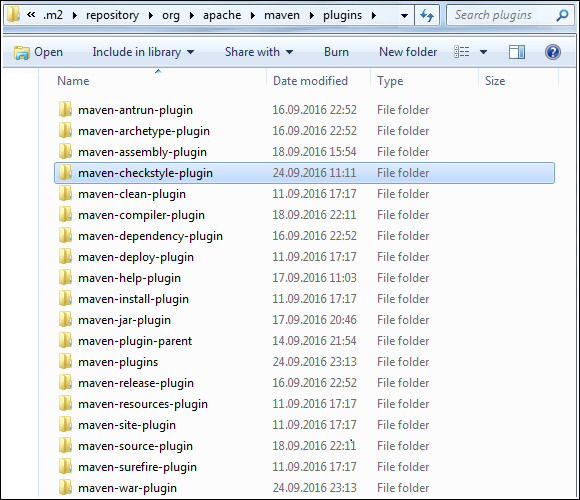Click maven-help-plugin folder icon
The height and width of the screenshot is (500, 580).
point(65,278)
